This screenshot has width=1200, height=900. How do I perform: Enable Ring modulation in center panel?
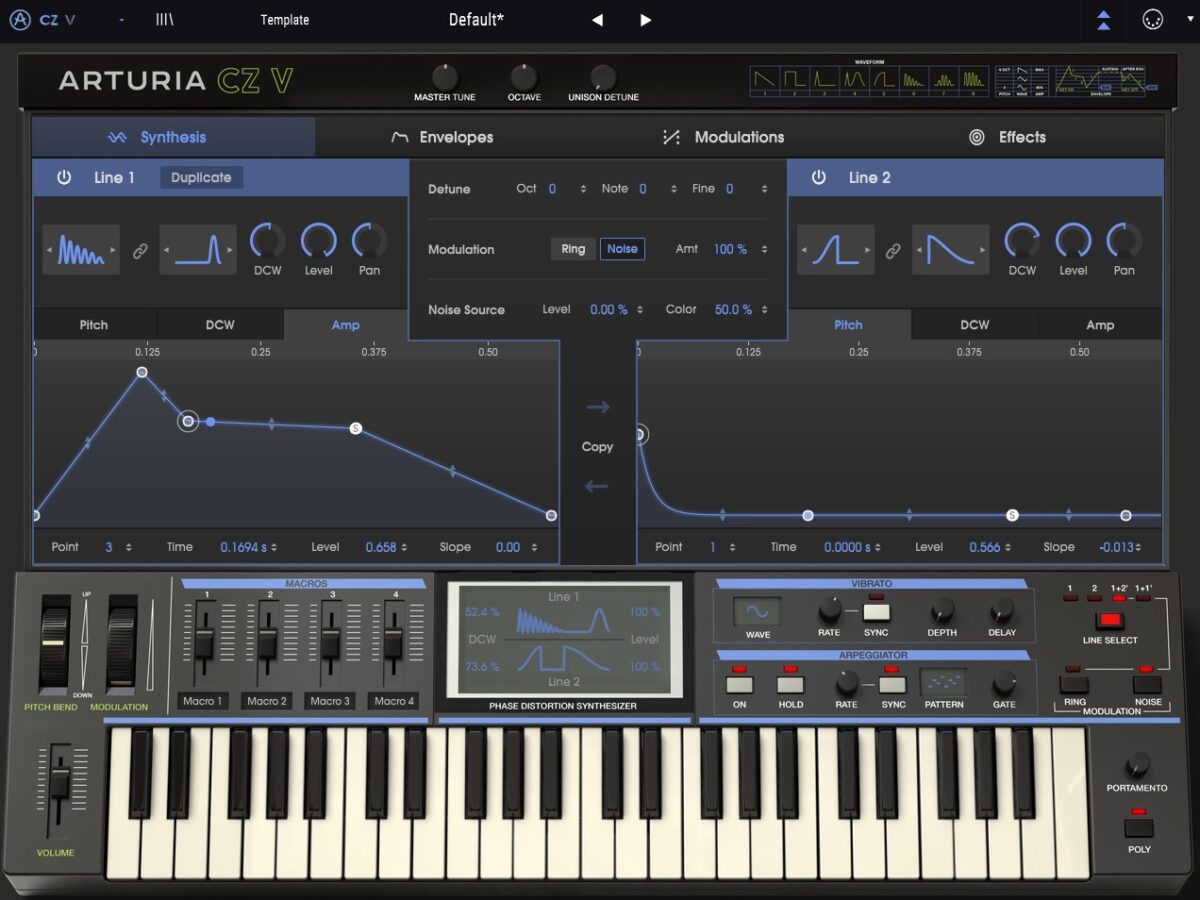(x=573, y=249)
